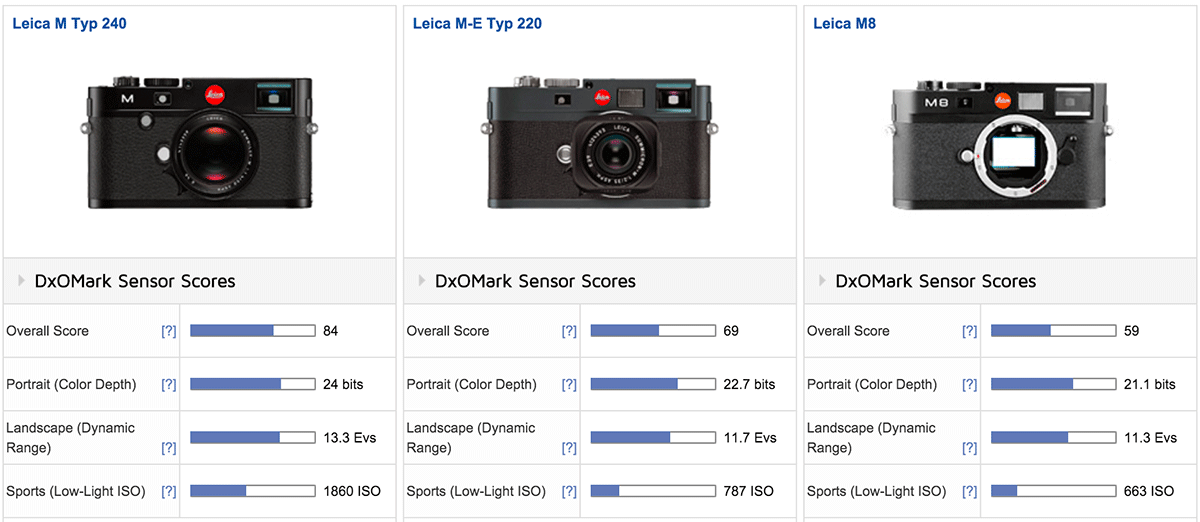
Task: Click Overall Score help [?] for Leica M-E Typ 220
Action: [x=569, y=331]
